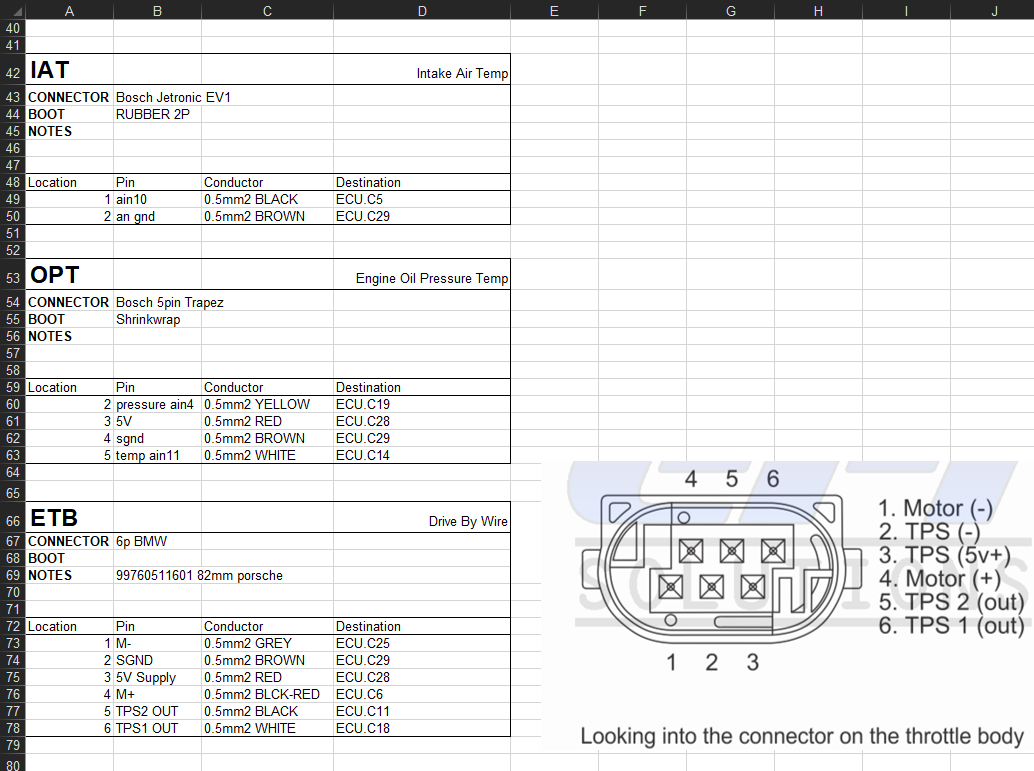Click the "Bosch Jetronic EV1" cell
The image size is (1034, 771).
[x=158, y=97]
